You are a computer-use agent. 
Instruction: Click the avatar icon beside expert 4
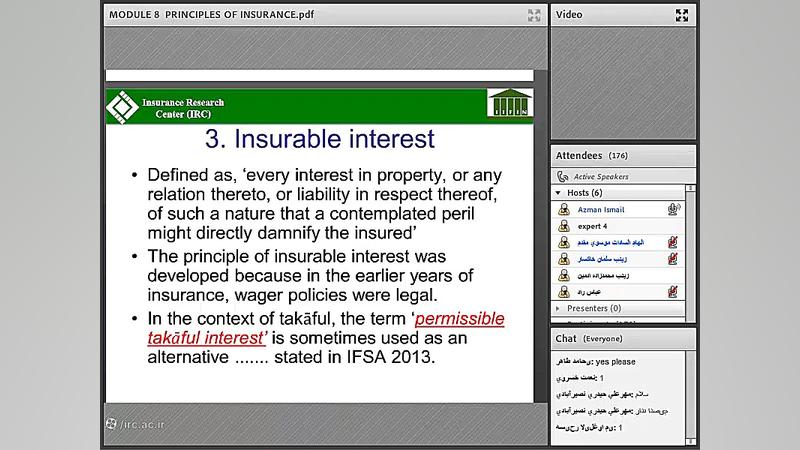(x=564, y=226)
